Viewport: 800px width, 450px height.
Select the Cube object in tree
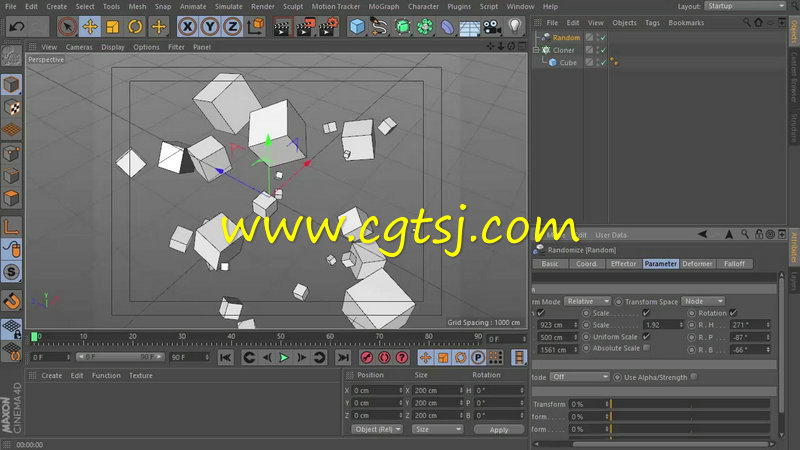tap(568, 63)
